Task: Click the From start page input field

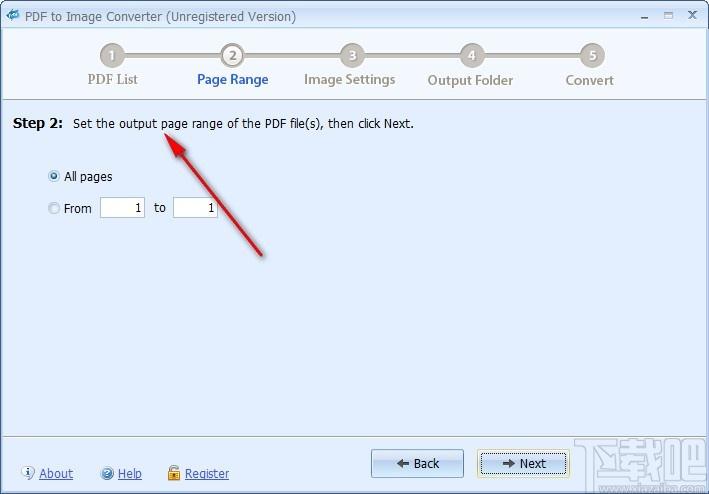Action: (122, 207)
